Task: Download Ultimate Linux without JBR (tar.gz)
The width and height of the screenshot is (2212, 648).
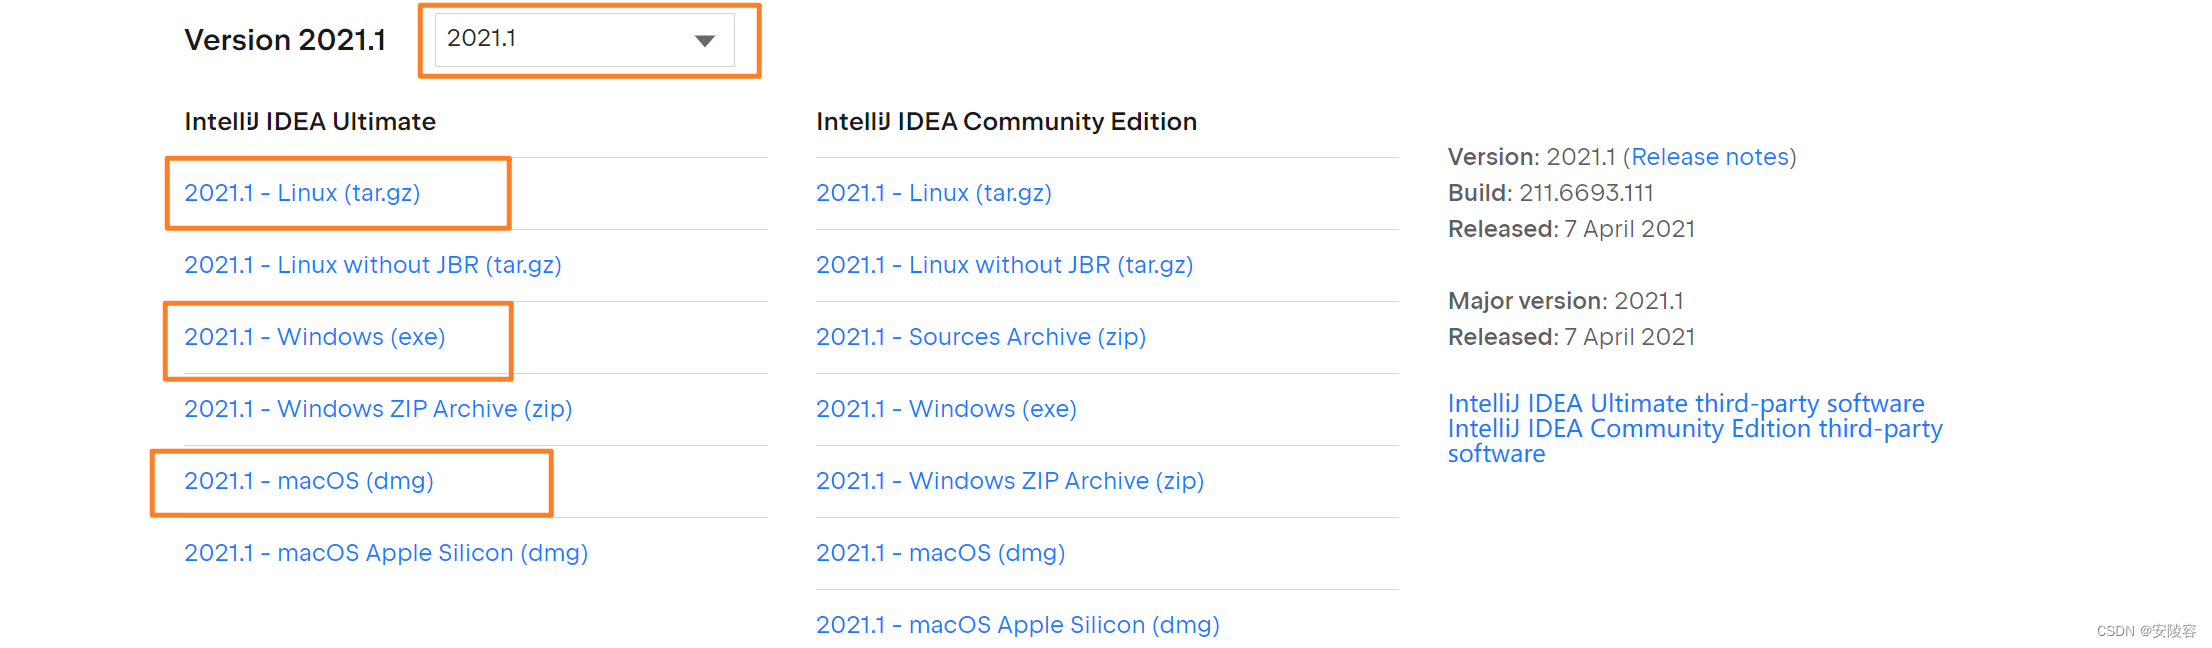Action: click(373, 265)
